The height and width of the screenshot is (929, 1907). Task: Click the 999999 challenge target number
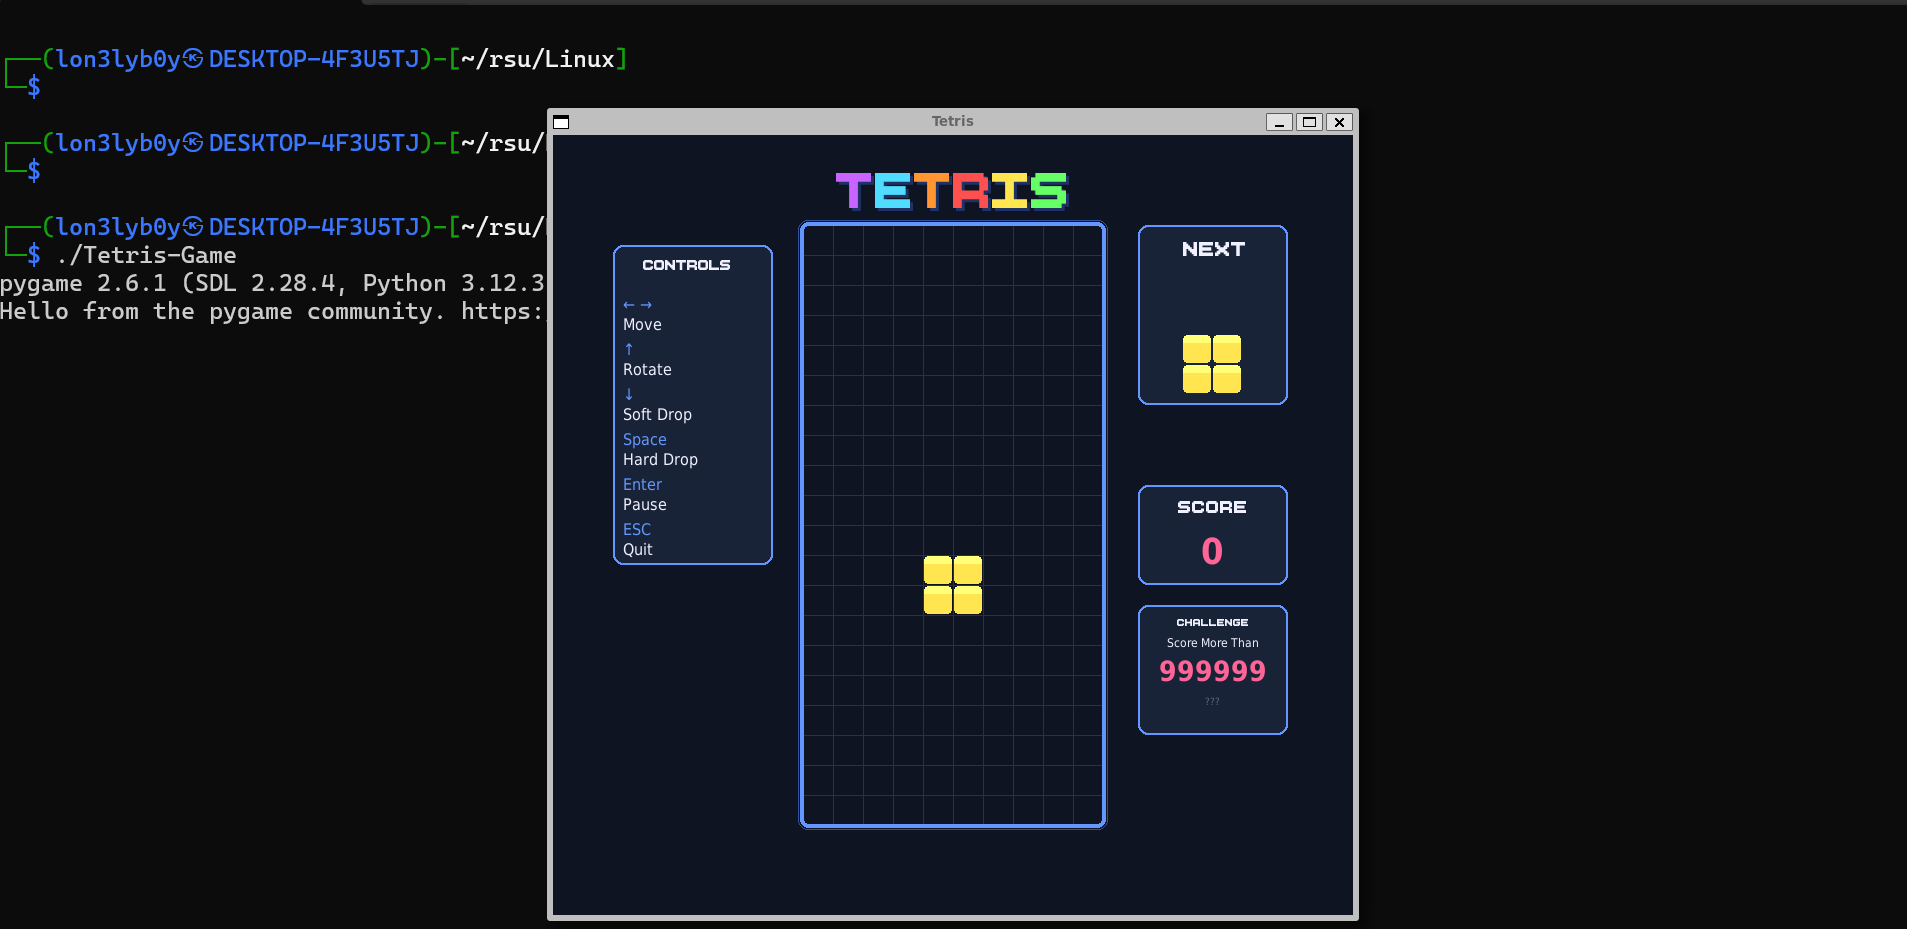[x=1212, y=671]
